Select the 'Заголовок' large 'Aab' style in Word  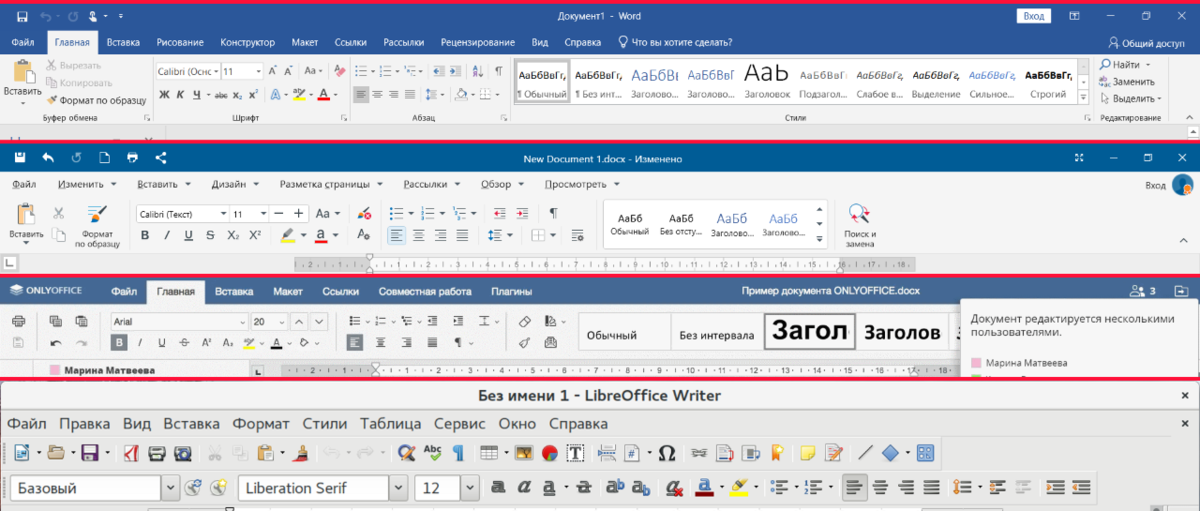click(766, 80)
